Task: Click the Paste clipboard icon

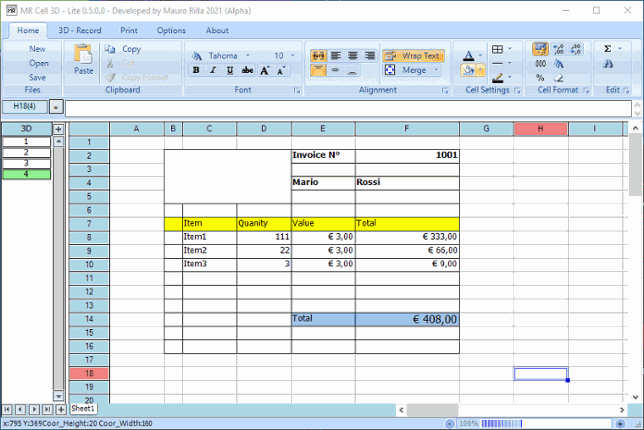Action: [83, 54]
